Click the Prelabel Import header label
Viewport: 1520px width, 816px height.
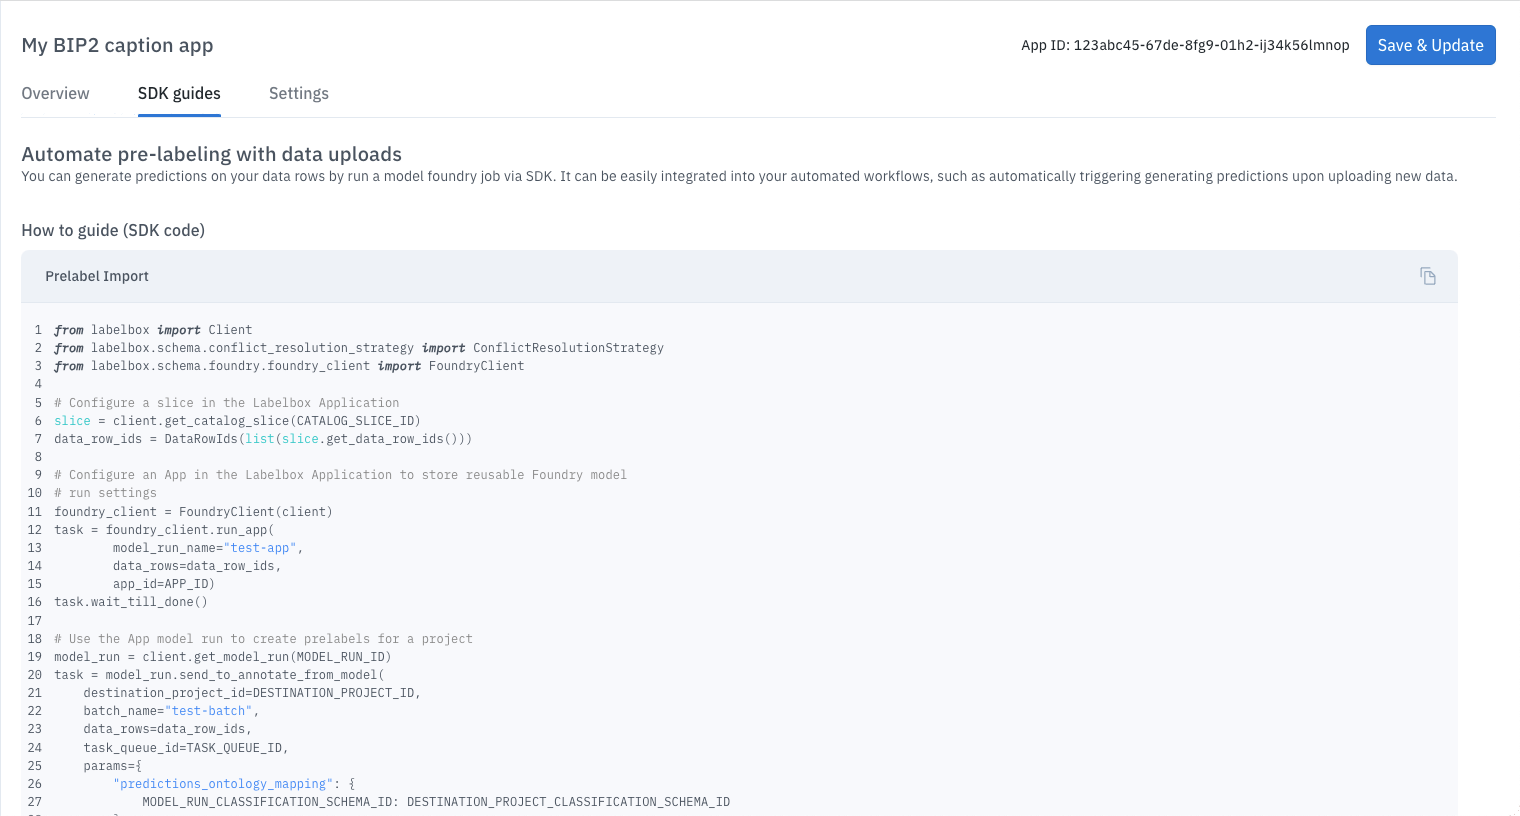pyautogui.click(x=97, y=276)
